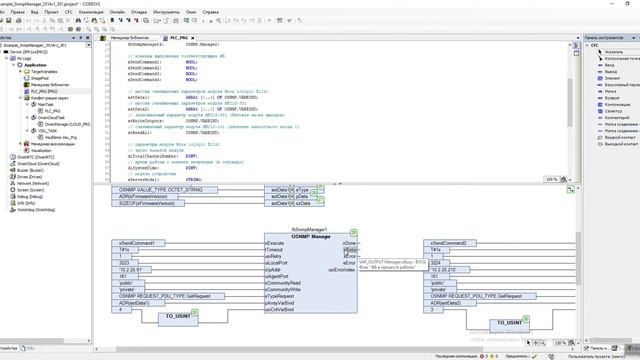Open the Отладка menu

coord(139,12)
